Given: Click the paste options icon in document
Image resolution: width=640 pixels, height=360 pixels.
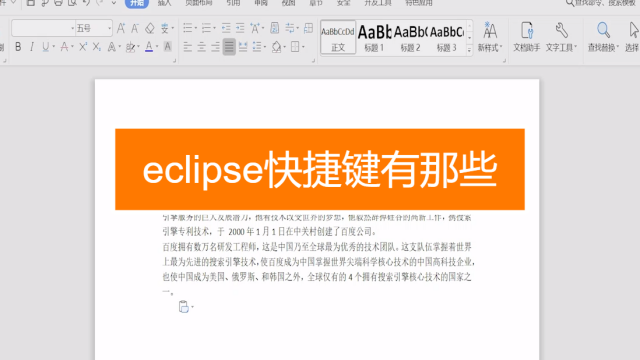Looking at the screenshot, I should point(184,307).
